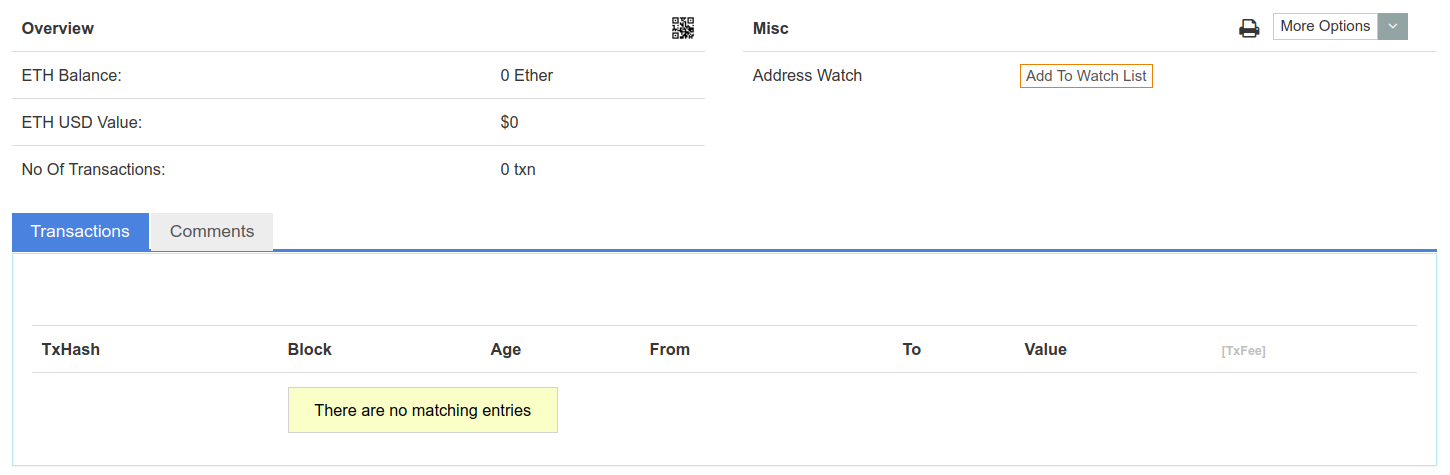
Task: Click the $0 ETH USD value
Action: (x=510, y=123)
